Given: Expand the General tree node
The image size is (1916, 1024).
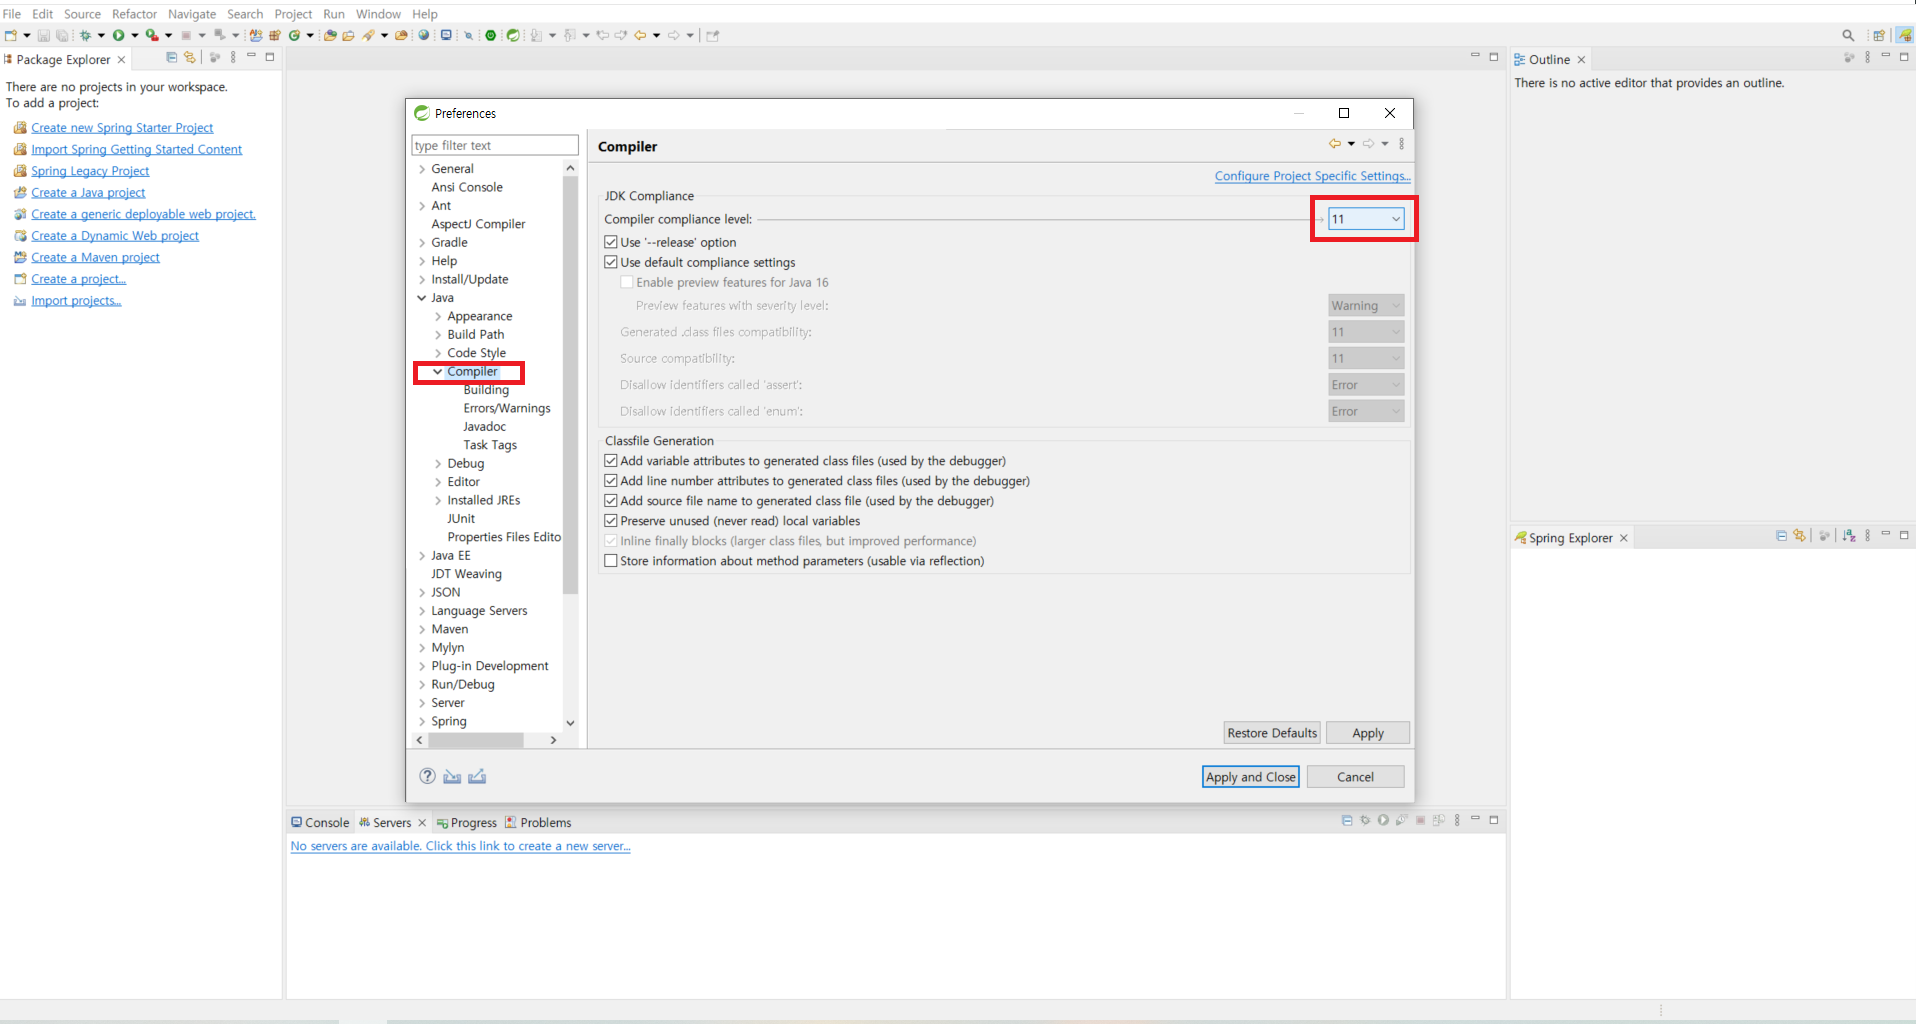Looking at the screenshot, I should click(x=422, y=169).
